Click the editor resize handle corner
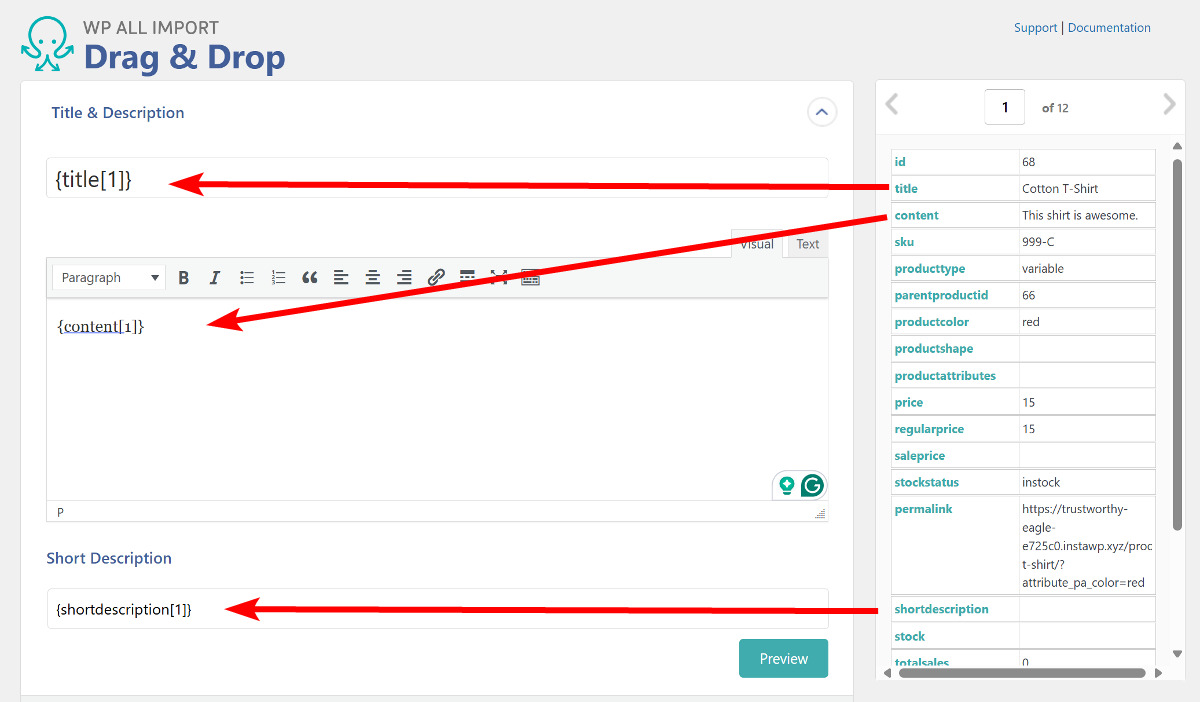 click(821, 513)
